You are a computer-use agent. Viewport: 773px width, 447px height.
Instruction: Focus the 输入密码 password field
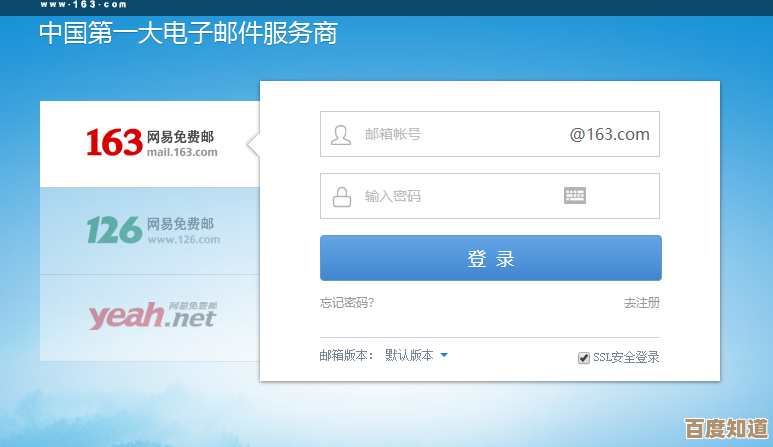click(450, 196)
